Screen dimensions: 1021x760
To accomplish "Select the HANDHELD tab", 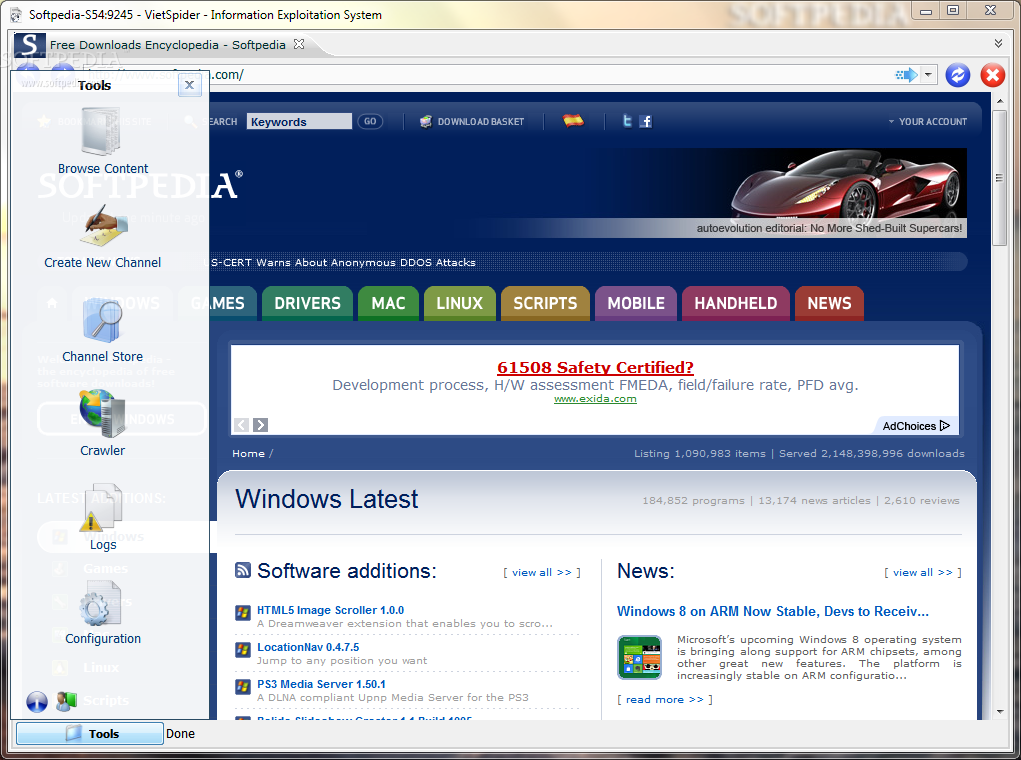I will pos(735,303).
